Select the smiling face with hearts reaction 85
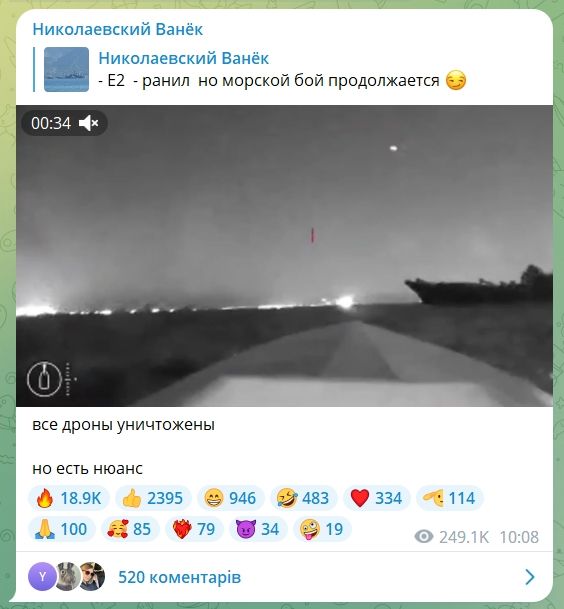This screenshot has height=609, width=564. pyautogui.click(x=130, y=529)
